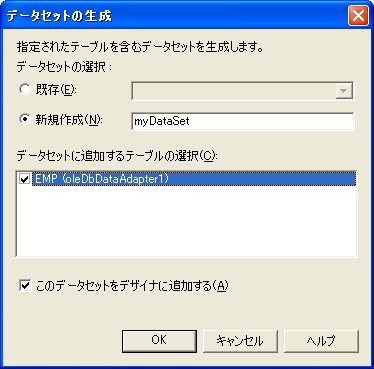Viewport: 374px width, 369px height.
Task: Click the 既存(E) label text
Action: pos(56,90)
